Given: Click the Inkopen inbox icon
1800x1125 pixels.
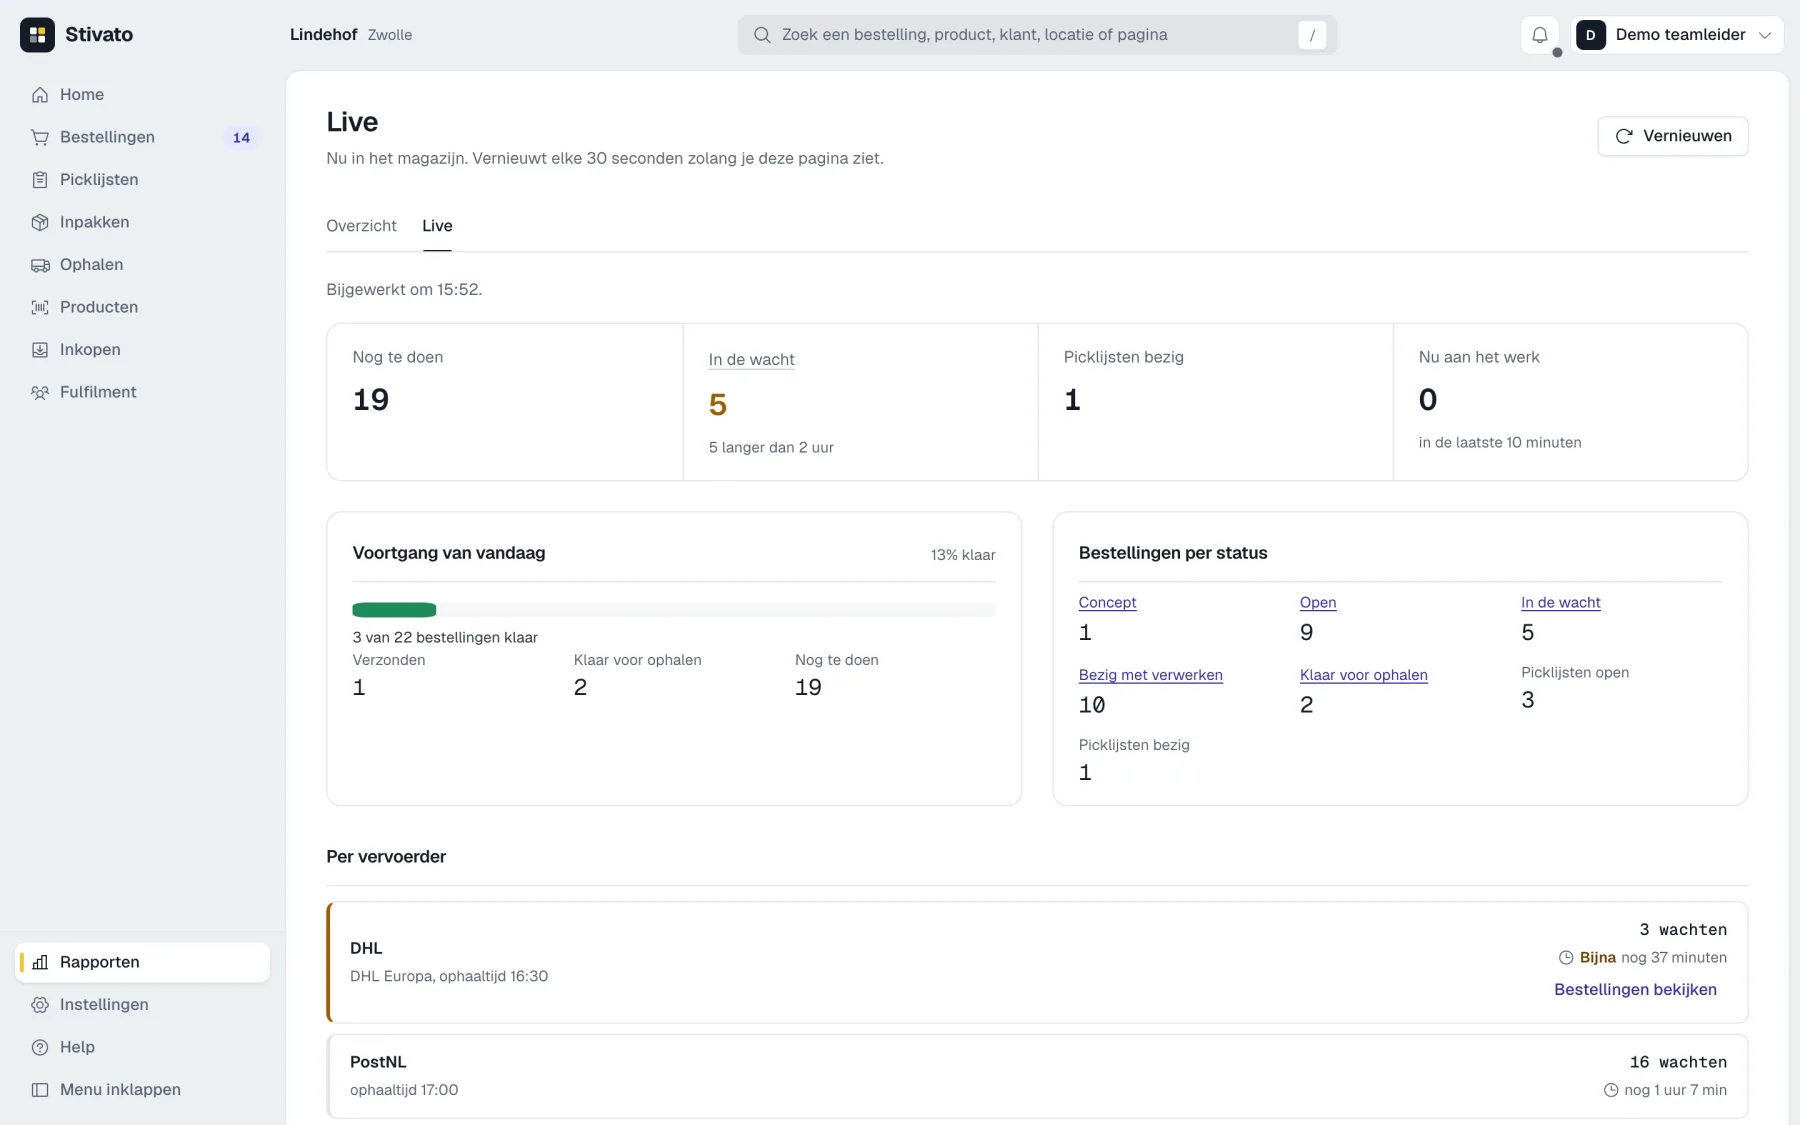Looking at the screenshot, I should [40, 350].
